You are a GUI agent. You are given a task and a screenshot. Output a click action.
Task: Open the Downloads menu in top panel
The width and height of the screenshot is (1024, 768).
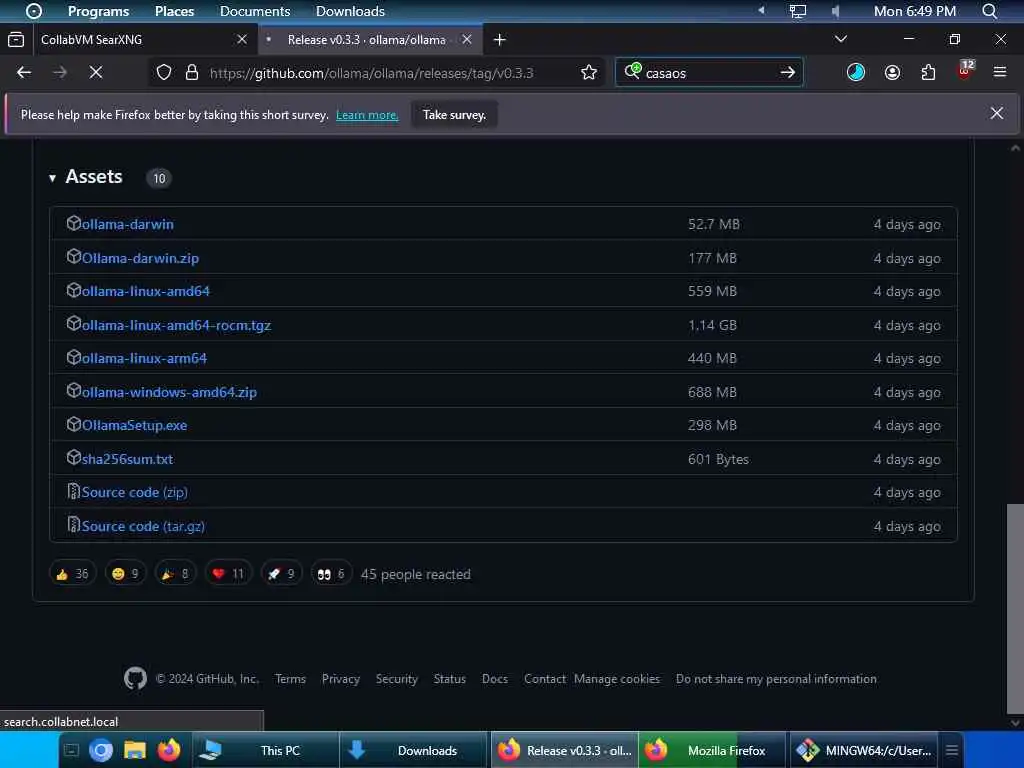coord(350,11)
